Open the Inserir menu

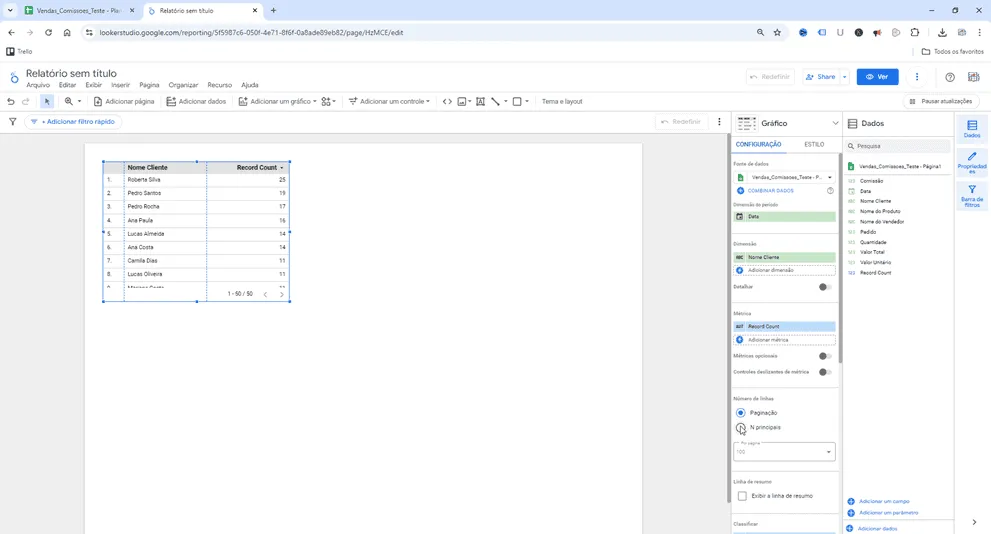tap(120, 85)
